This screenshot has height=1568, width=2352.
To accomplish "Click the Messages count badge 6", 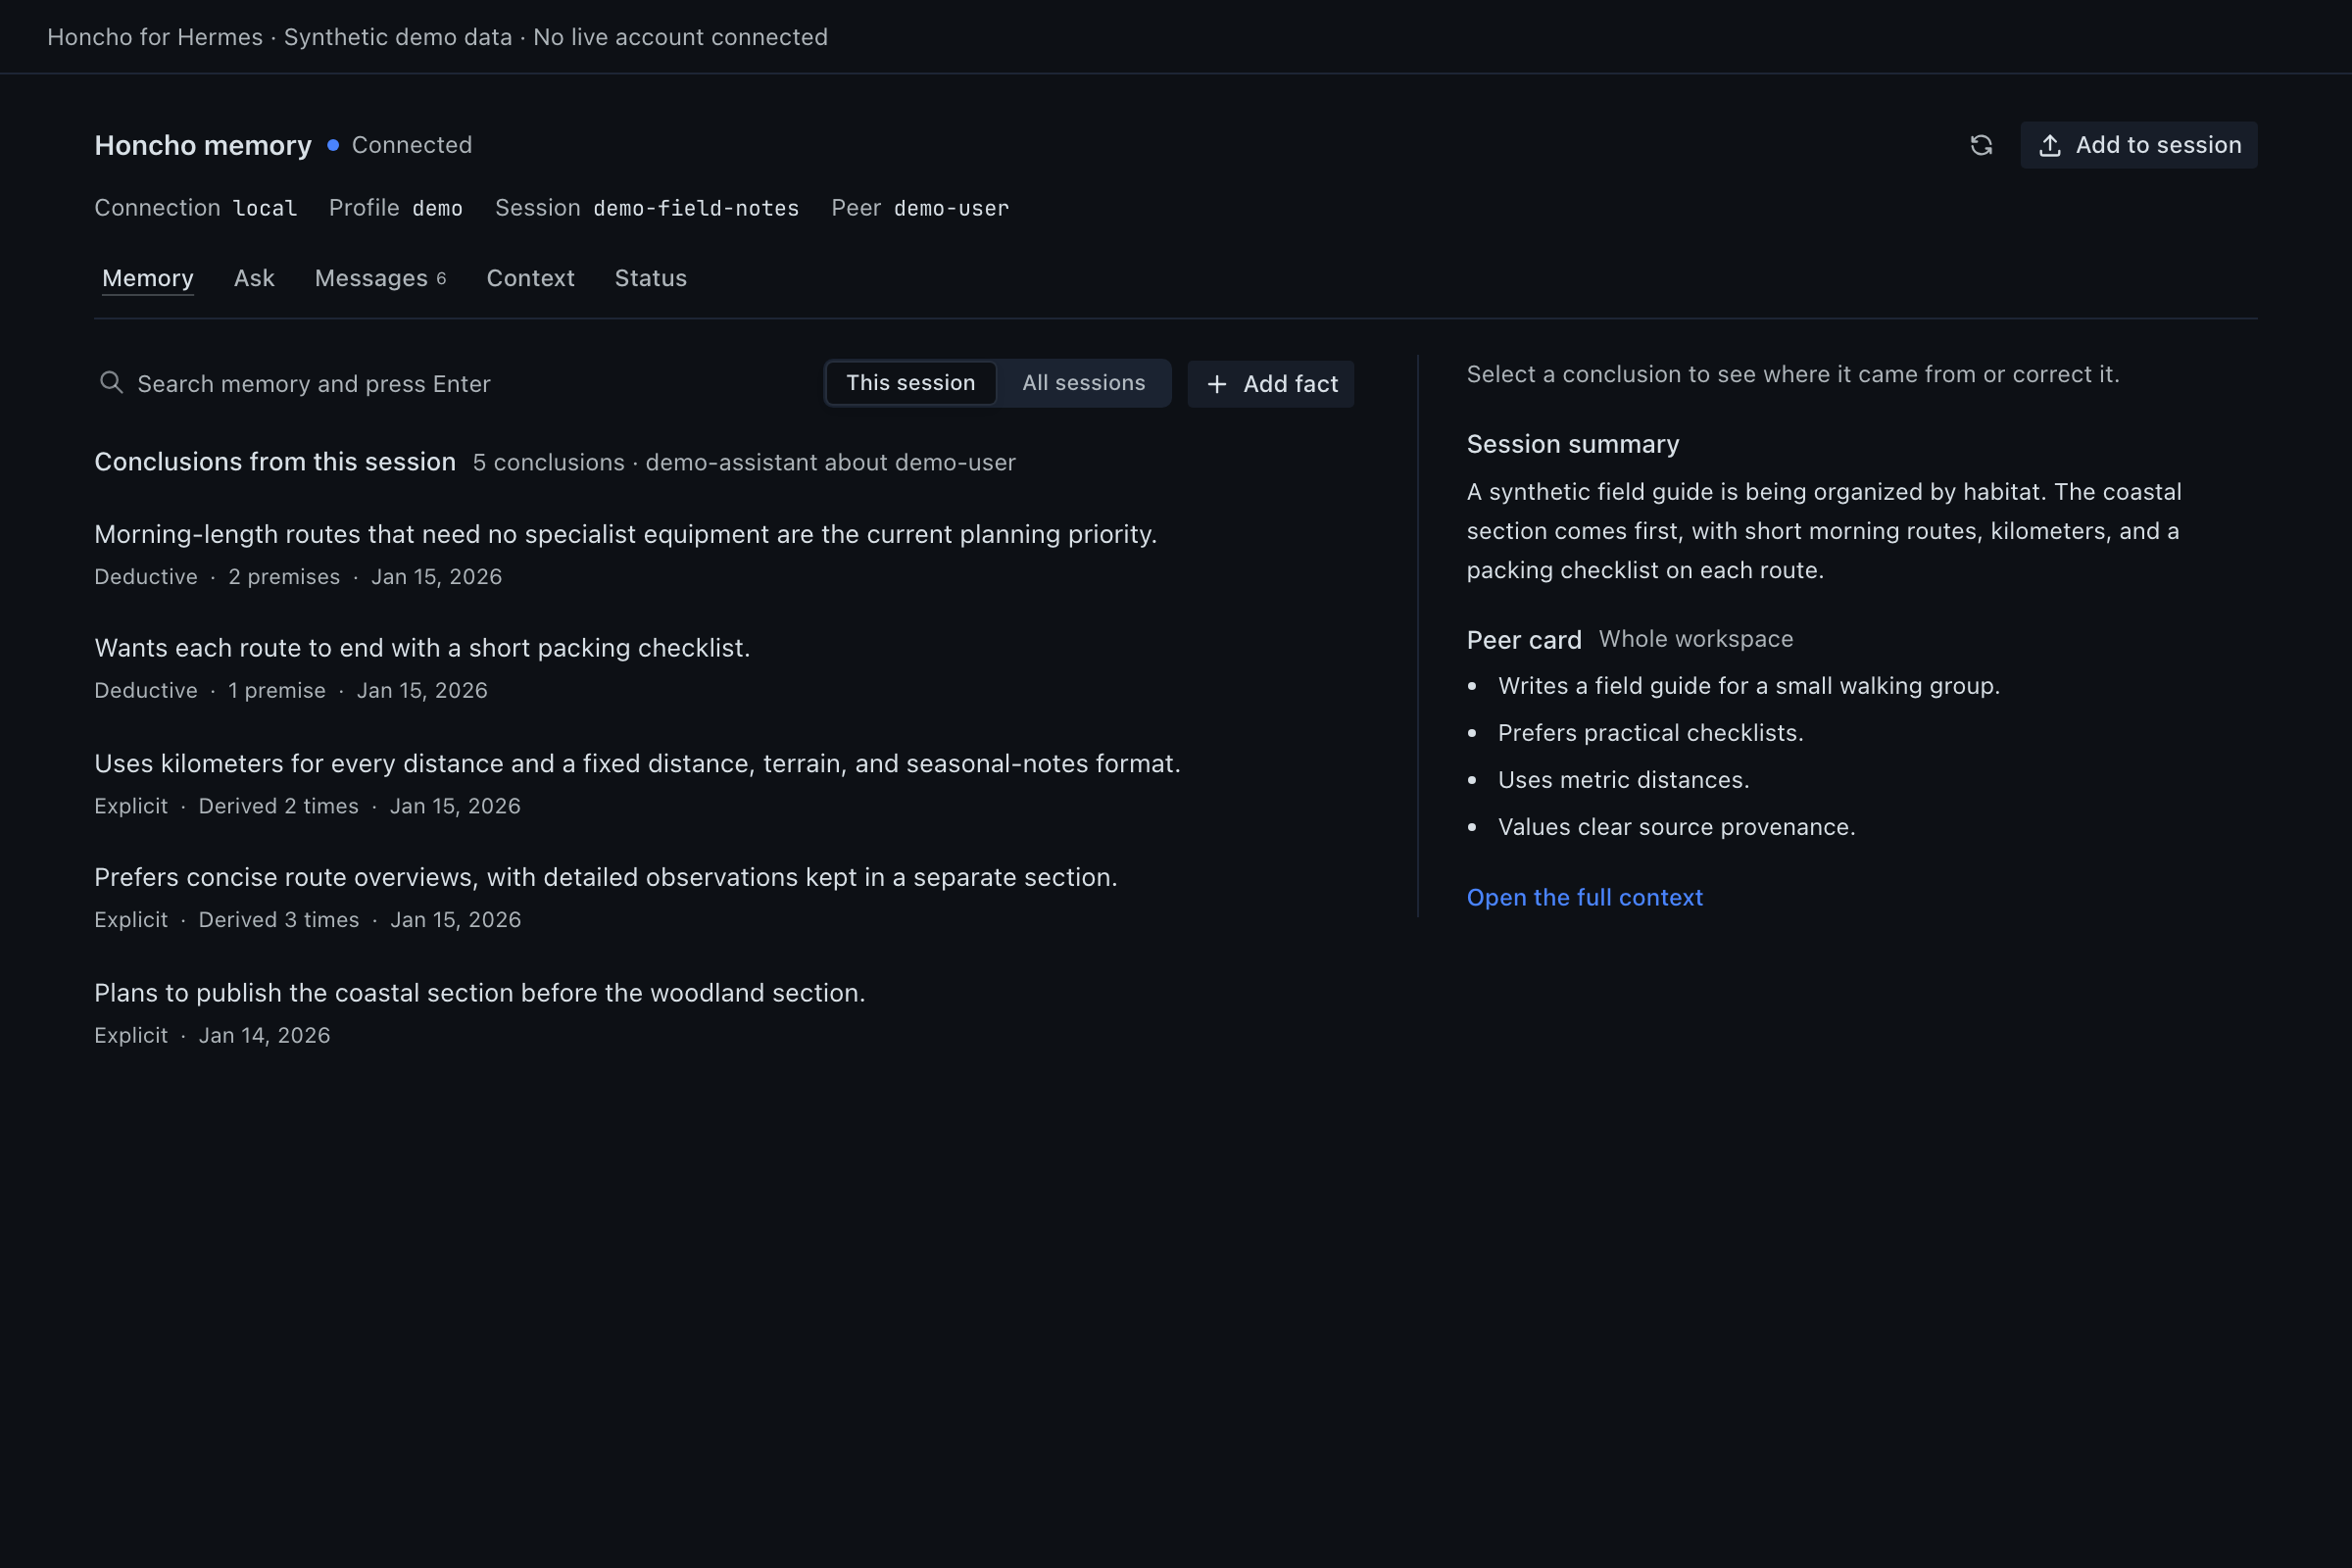I will tap(441, 279).
